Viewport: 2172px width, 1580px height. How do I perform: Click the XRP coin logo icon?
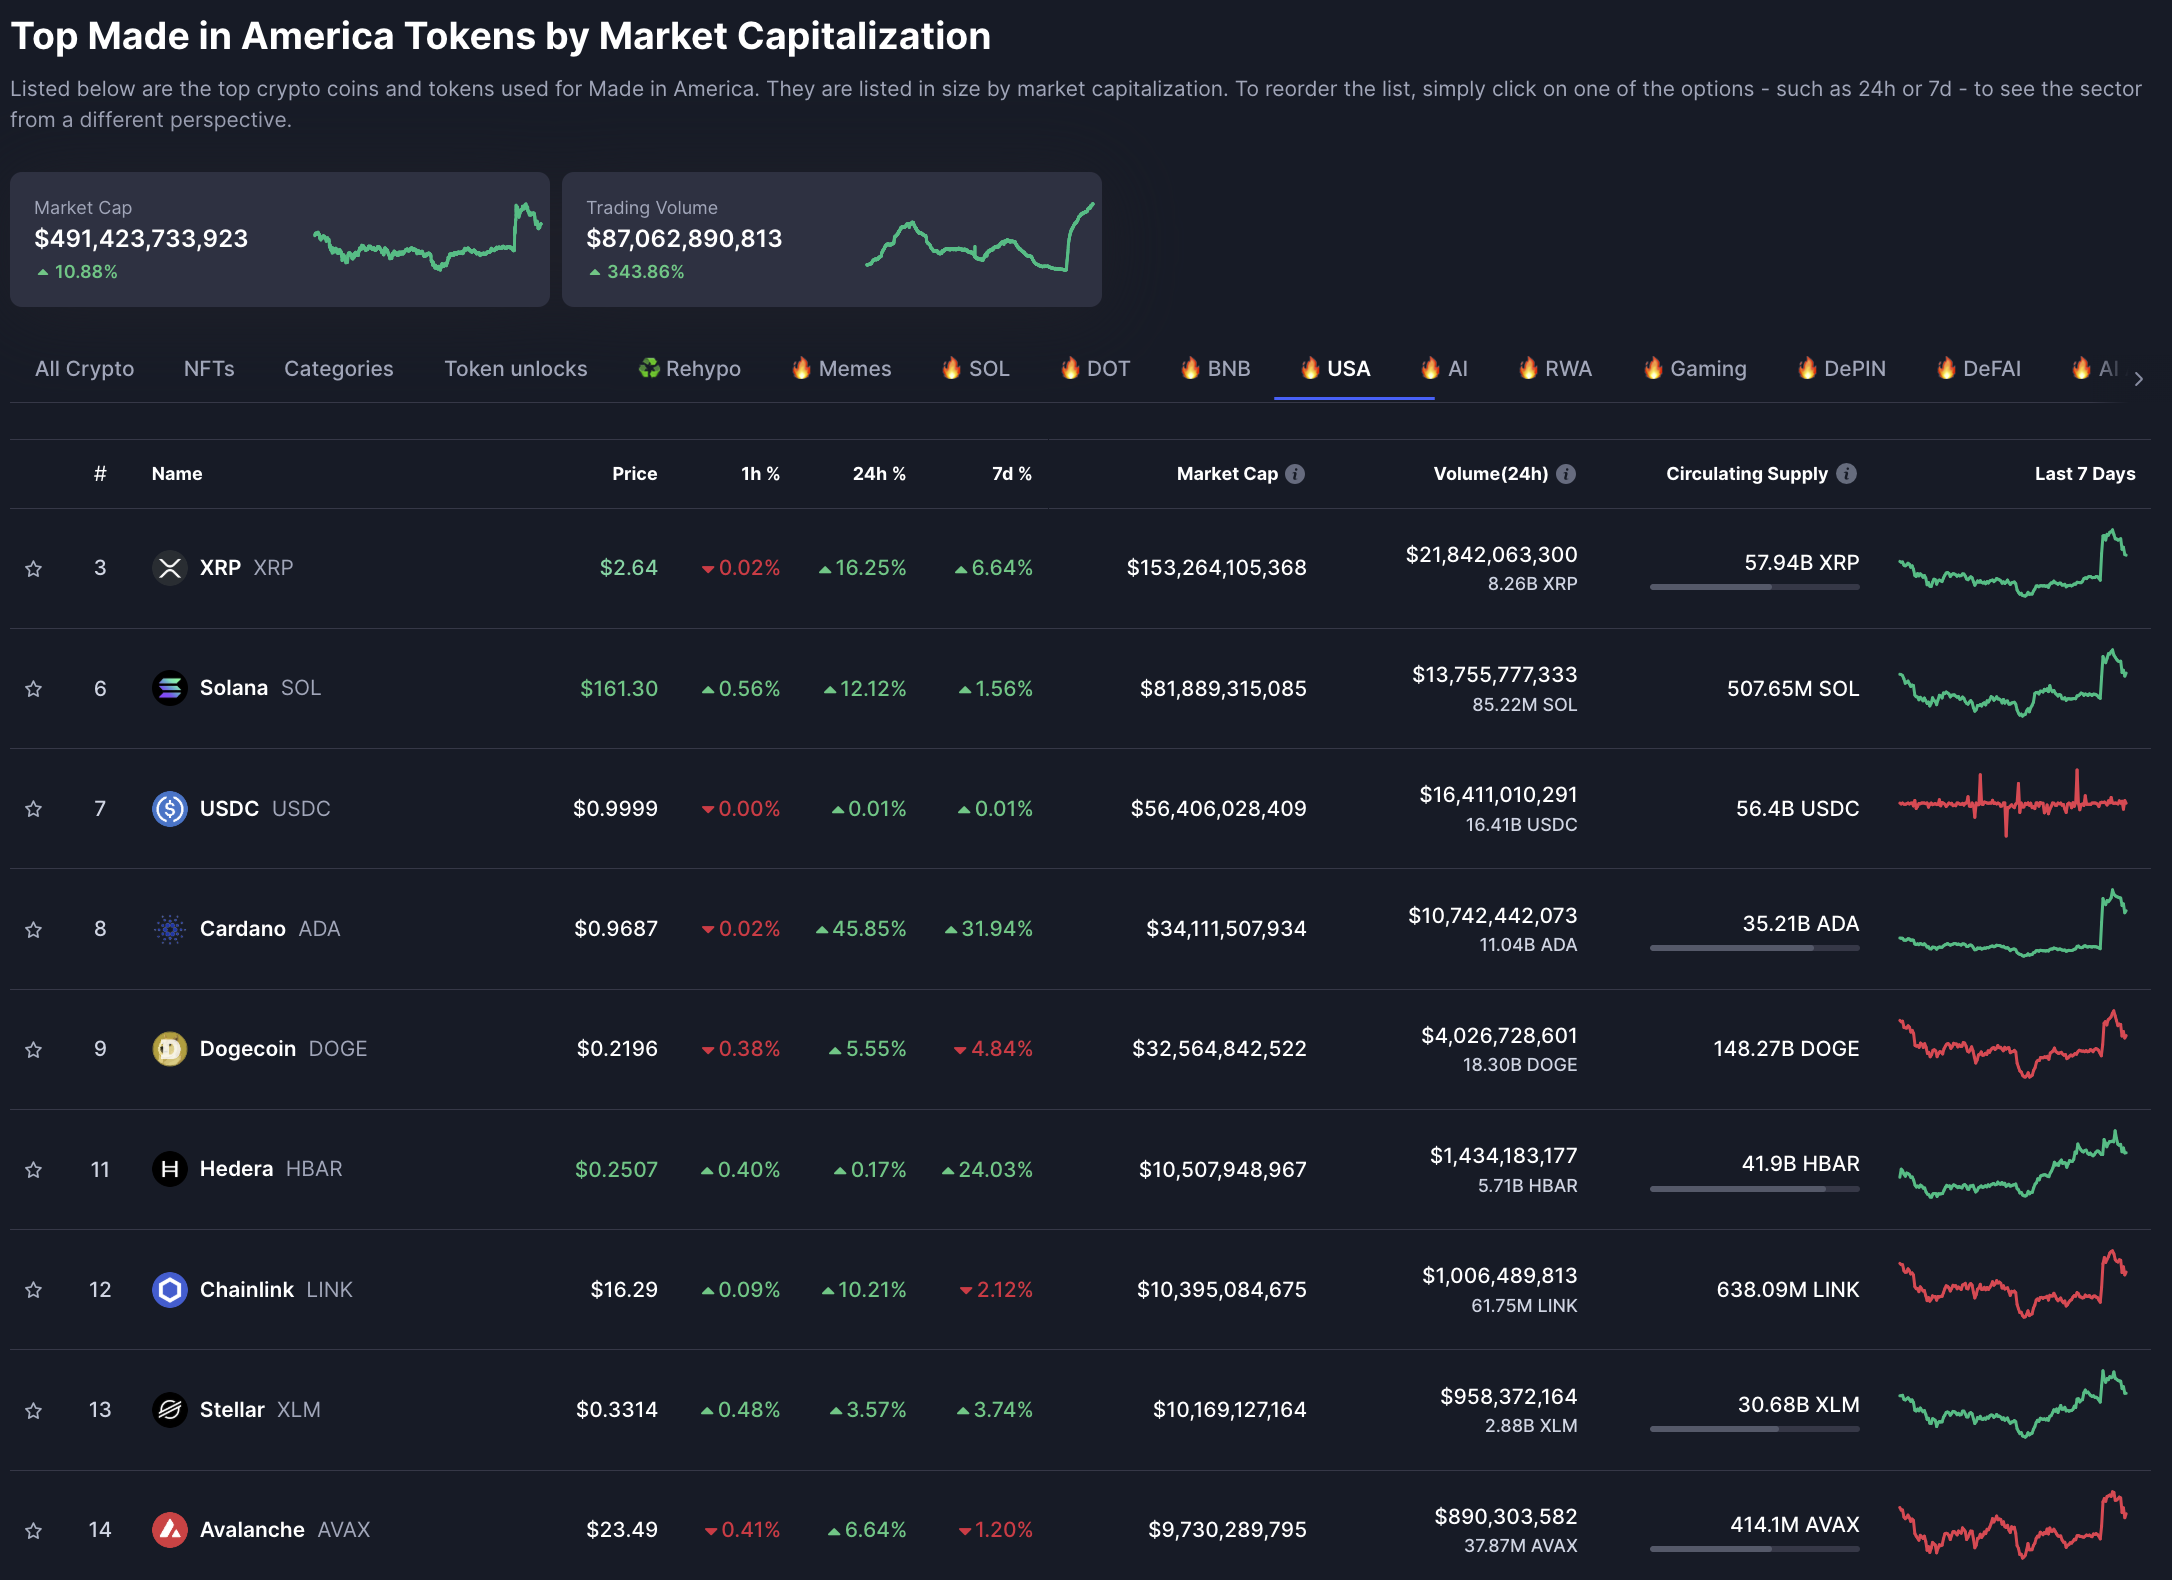tap(170, 568)
